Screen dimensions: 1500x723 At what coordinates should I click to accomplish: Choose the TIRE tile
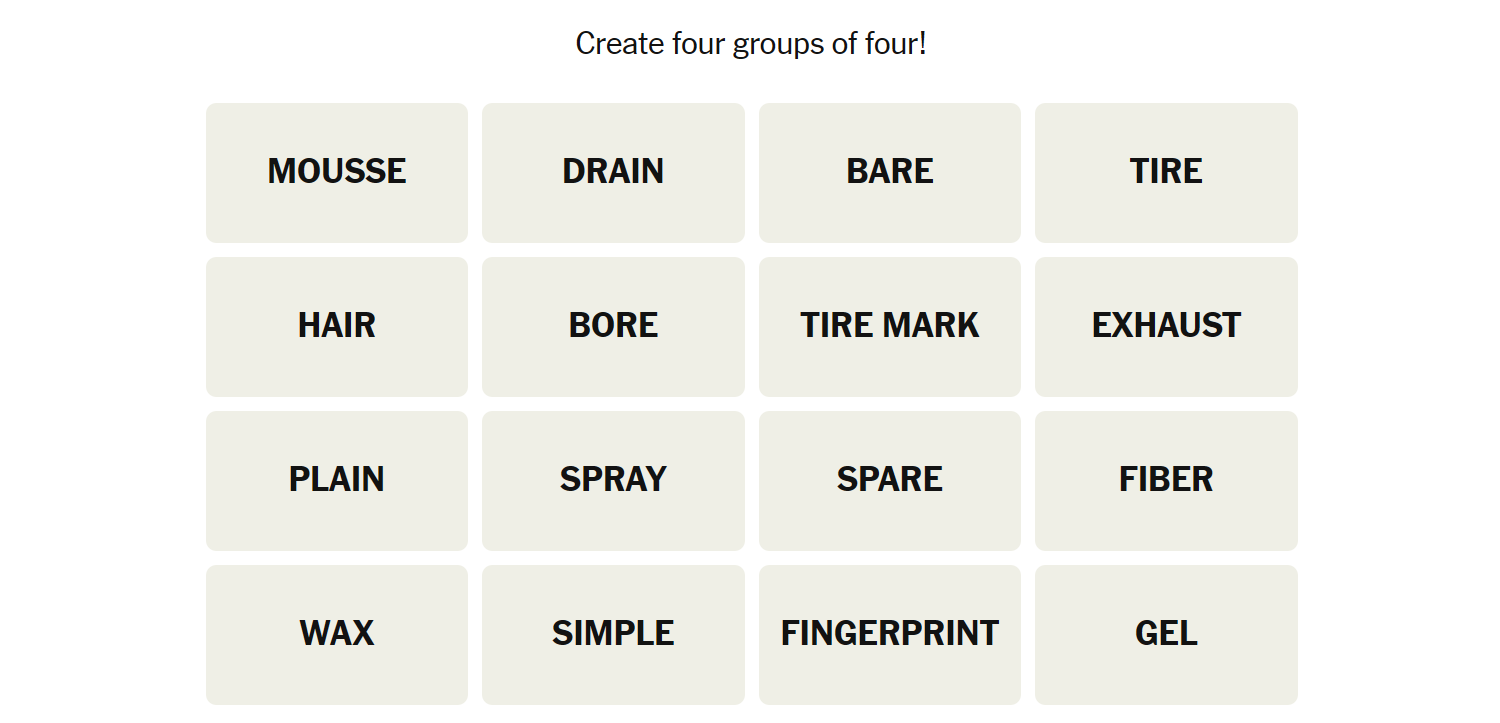(1166, 172)
